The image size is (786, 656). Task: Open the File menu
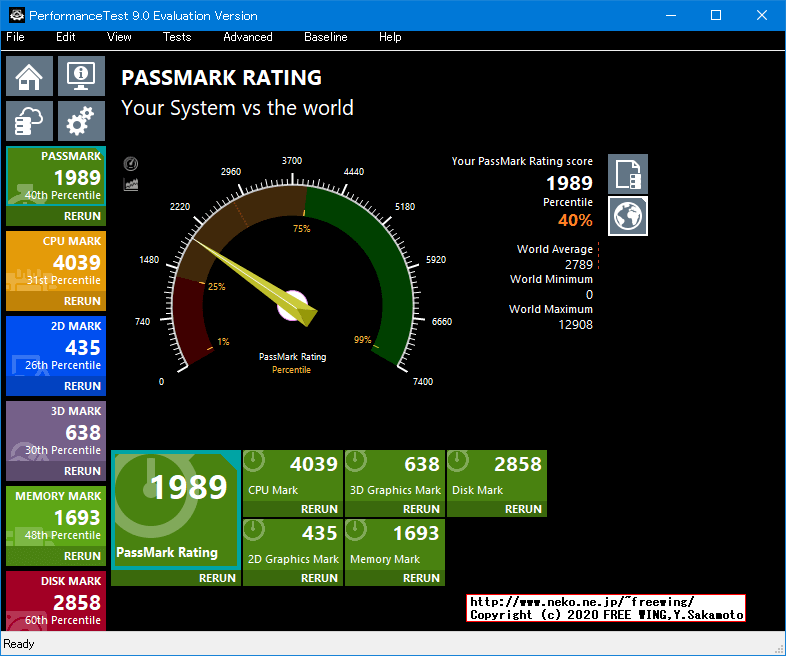point(15,37)
